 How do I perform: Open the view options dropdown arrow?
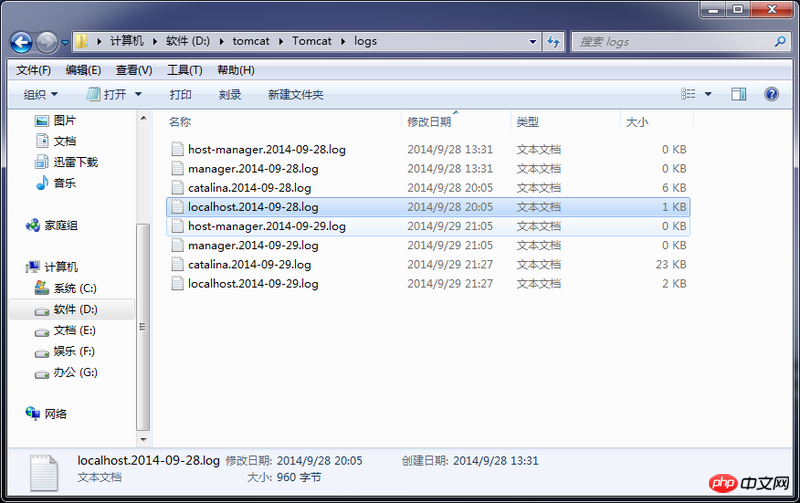708,94
